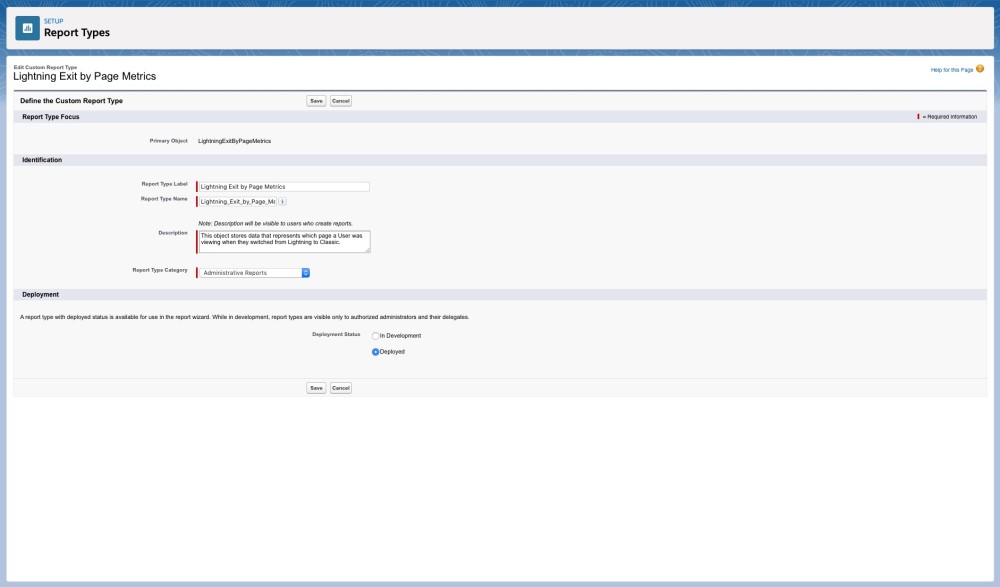
Task: Click the top Cancel button
Action: point(341,101)
